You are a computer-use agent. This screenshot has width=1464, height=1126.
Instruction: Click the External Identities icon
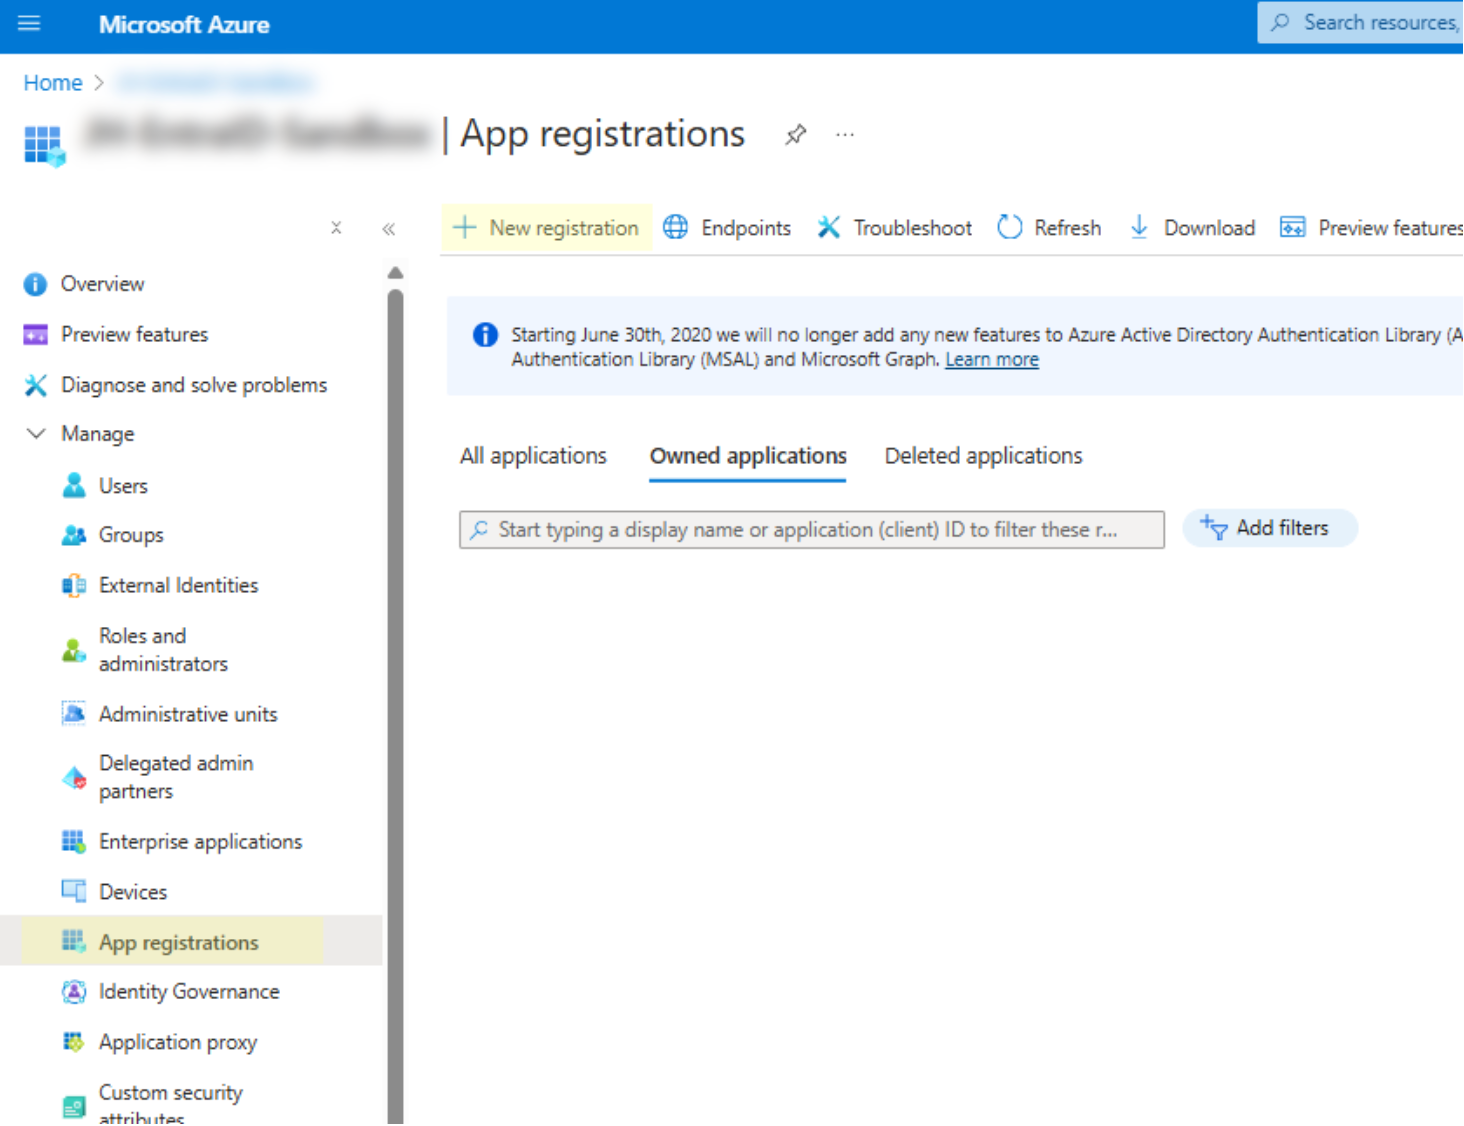coord(74,585)
